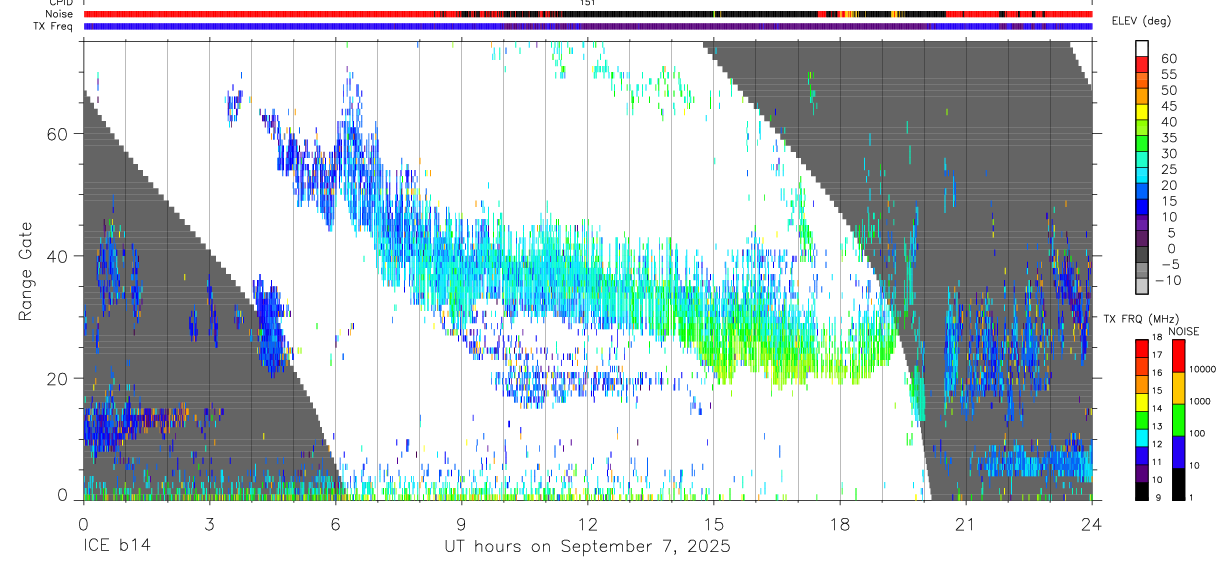Click the y-axis tick label '40' on Range Gate axis

coord(58,256)
